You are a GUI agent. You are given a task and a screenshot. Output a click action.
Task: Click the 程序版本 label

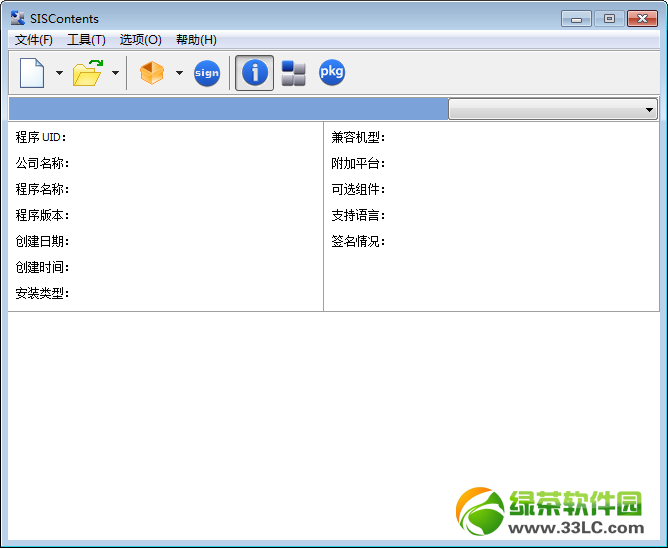[x=42, y=215]
